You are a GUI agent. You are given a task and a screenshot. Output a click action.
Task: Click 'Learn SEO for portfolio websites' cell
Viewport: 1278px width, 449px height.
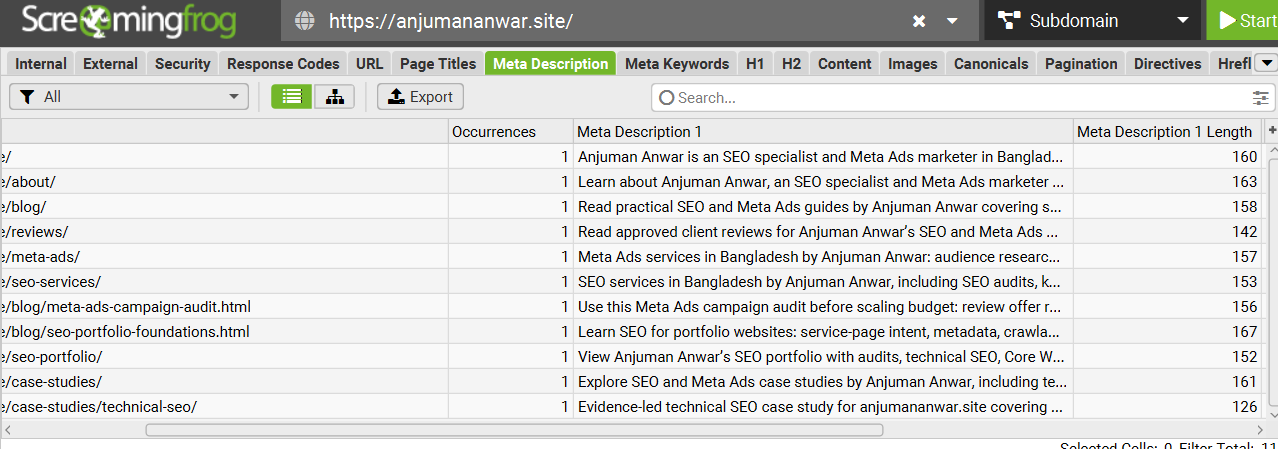[x=823, y=332]
